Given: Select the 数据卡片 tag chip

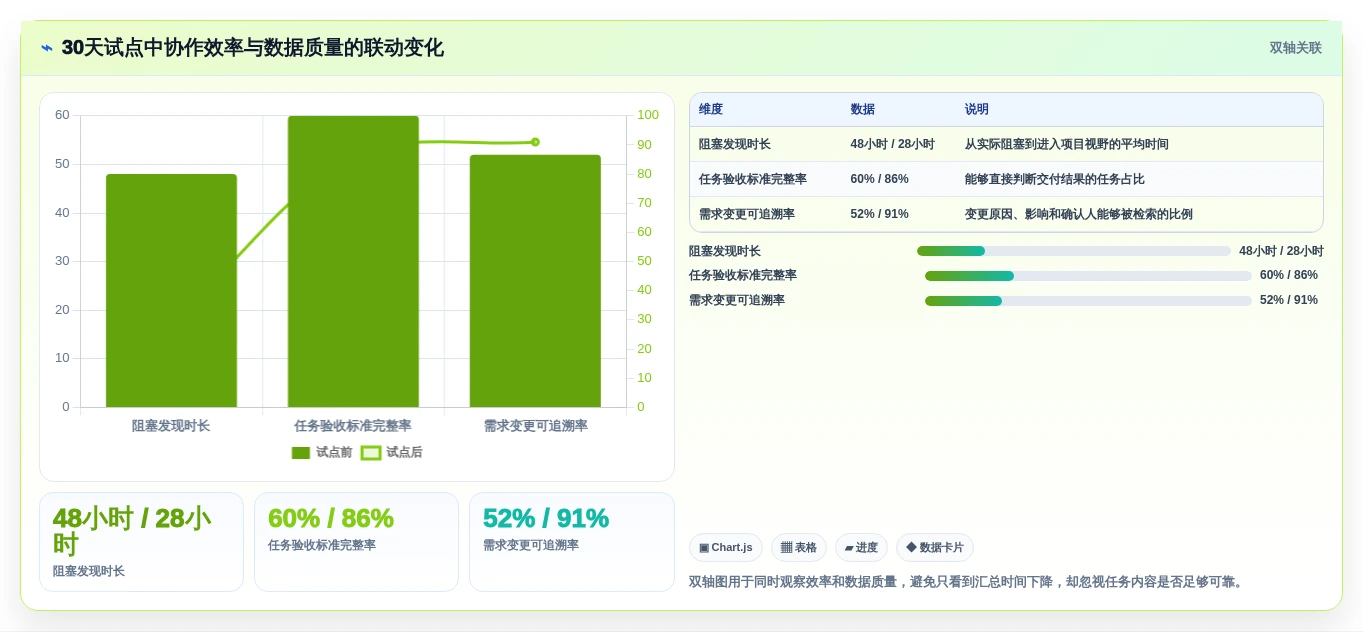Looking at the screenshot, I should coord(935,547).
